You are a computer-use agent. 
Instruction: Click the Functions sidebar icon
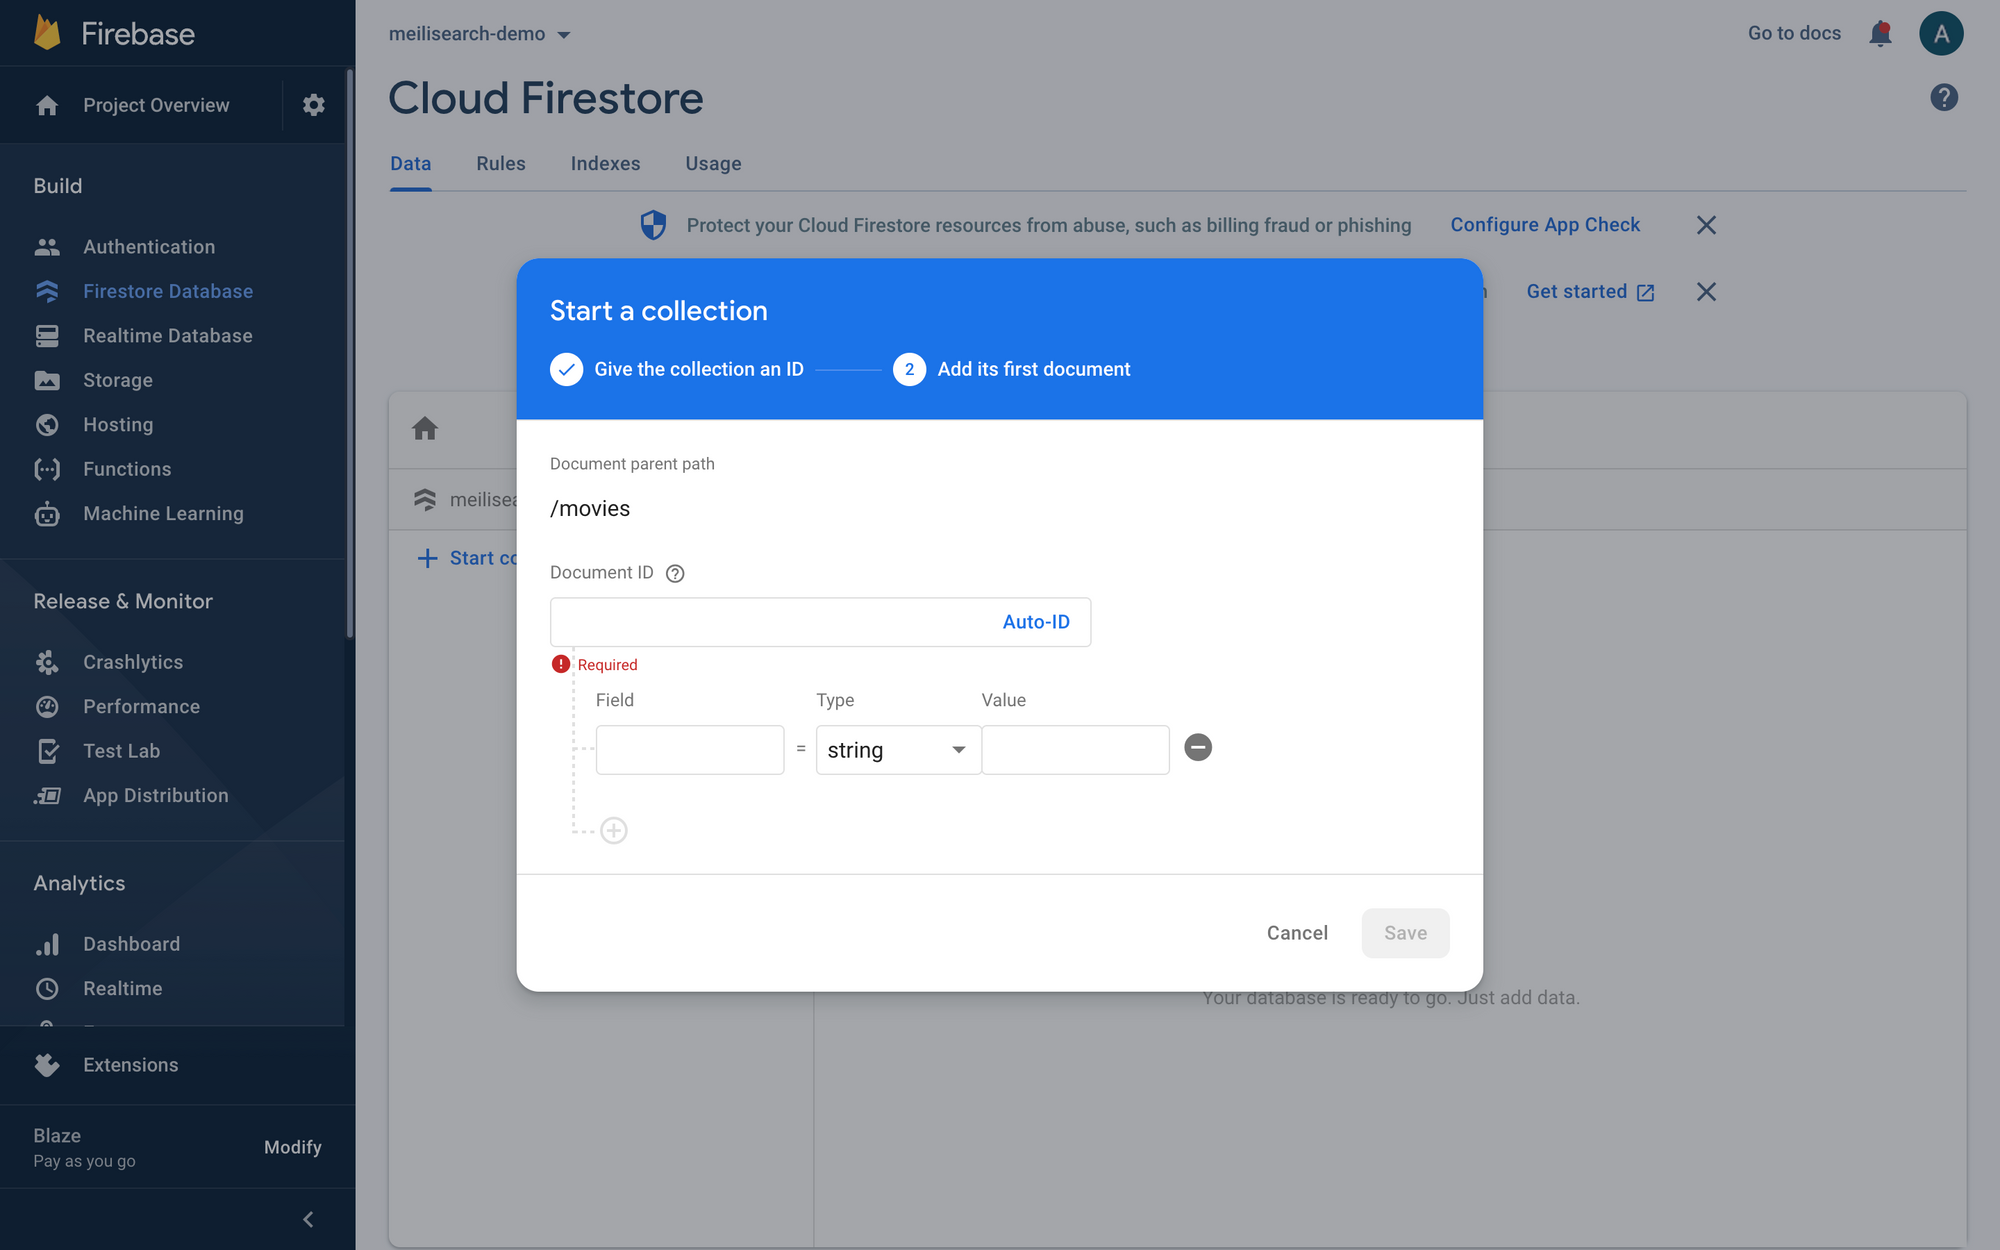[x=45, y=468]
